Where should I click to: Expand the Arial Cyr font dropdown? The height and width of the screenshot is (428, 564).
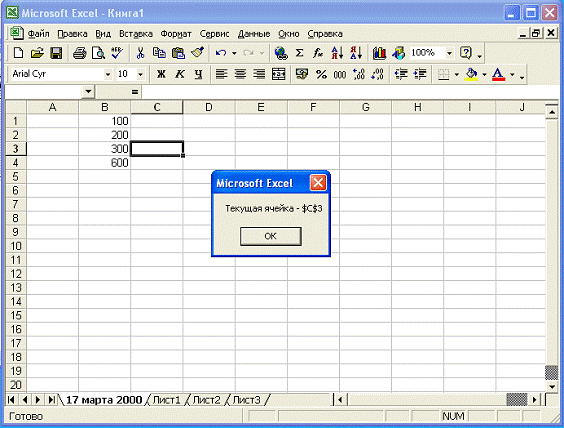[108, 74]
